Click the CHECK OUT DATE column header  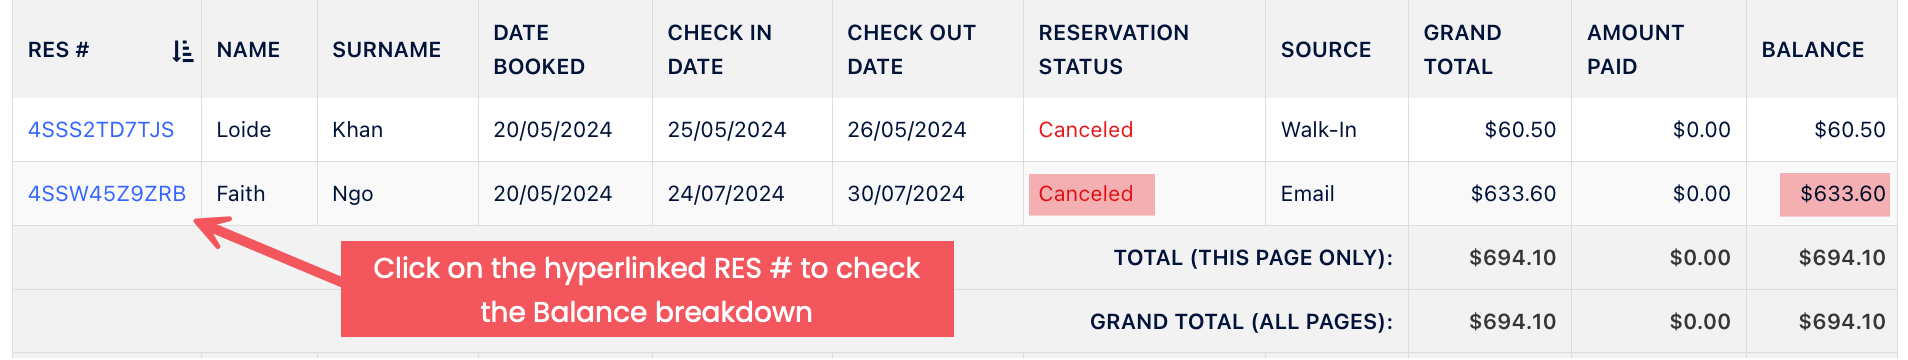[x=911, y=50]
